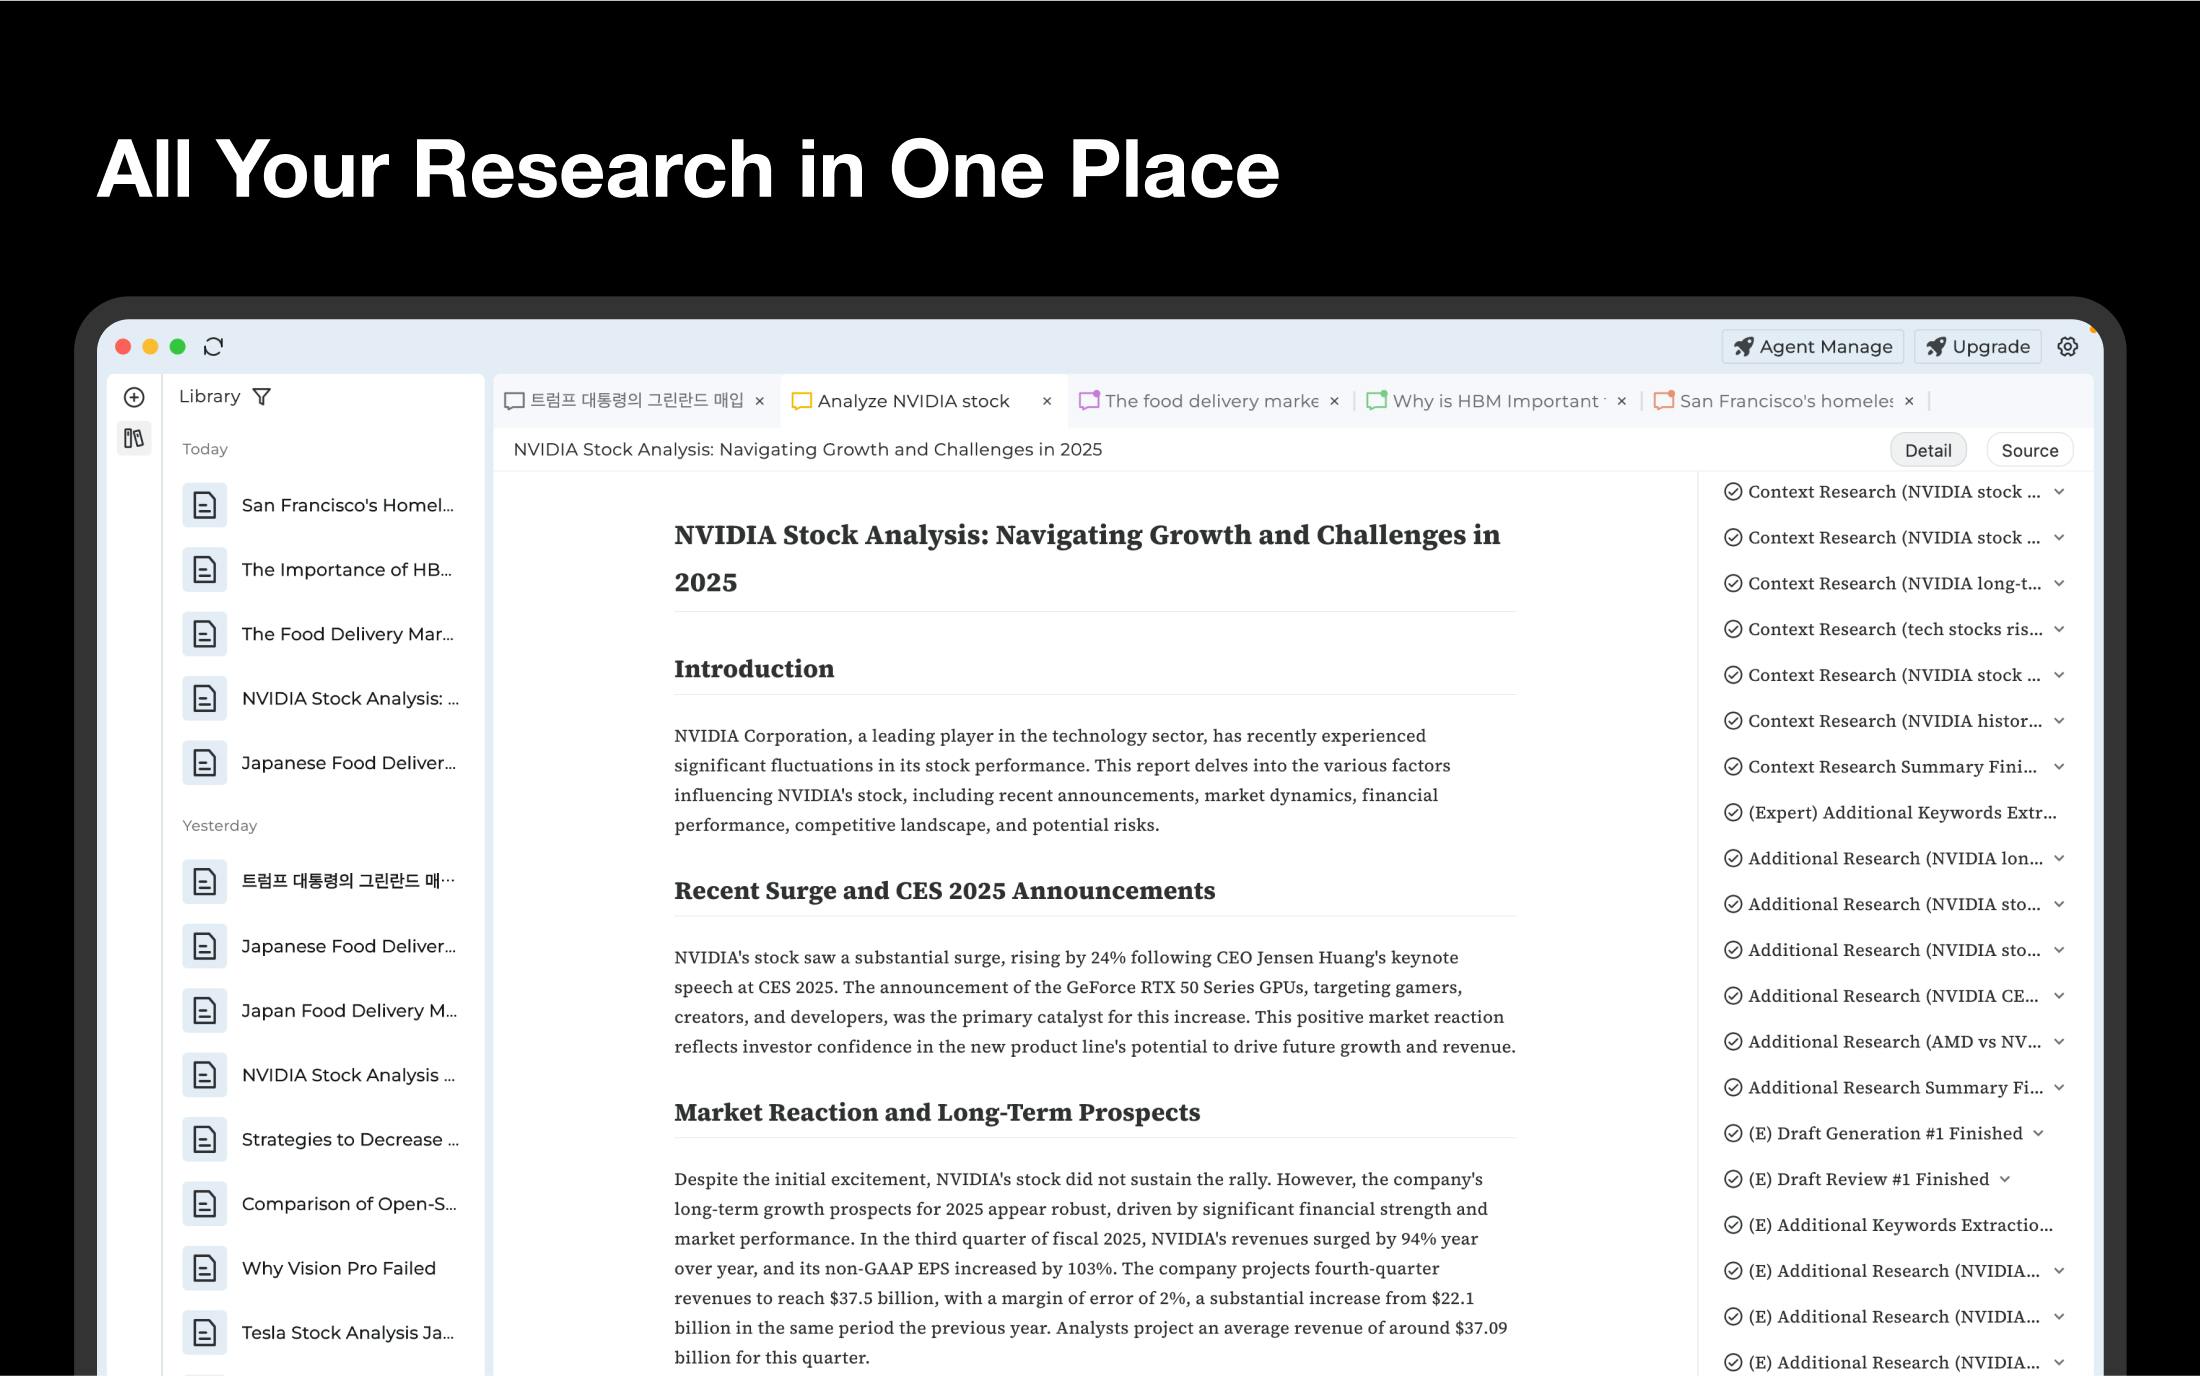Viewport: 2200px width, 1376px height.
Task: Open the San Francisco's homeless tab
Action: [x=1786, y=401]
